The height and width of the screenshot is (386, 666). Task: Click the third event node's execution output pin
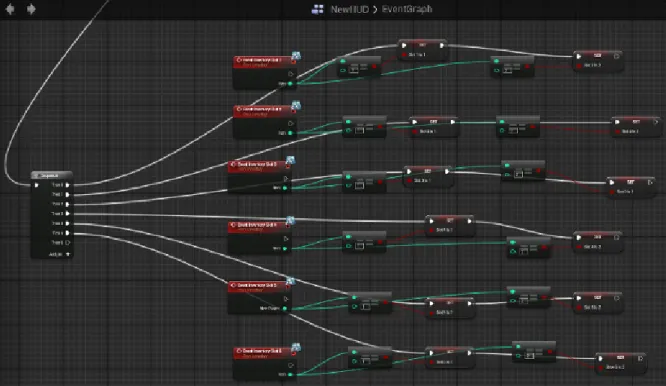285,178
